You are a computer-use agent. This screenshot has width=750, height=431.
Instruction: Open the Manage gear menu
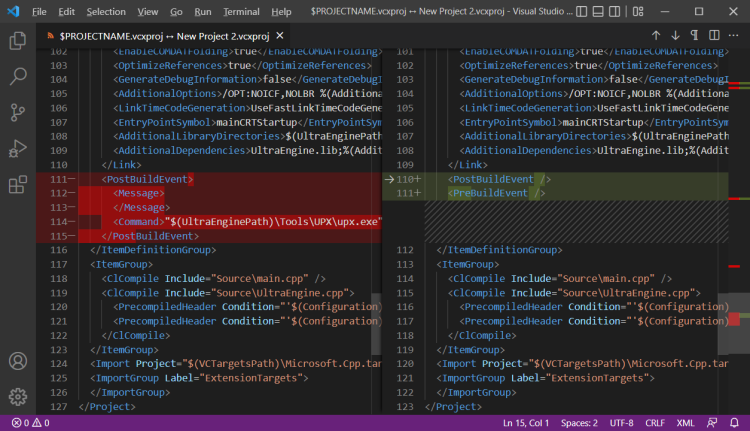point(17,397)
